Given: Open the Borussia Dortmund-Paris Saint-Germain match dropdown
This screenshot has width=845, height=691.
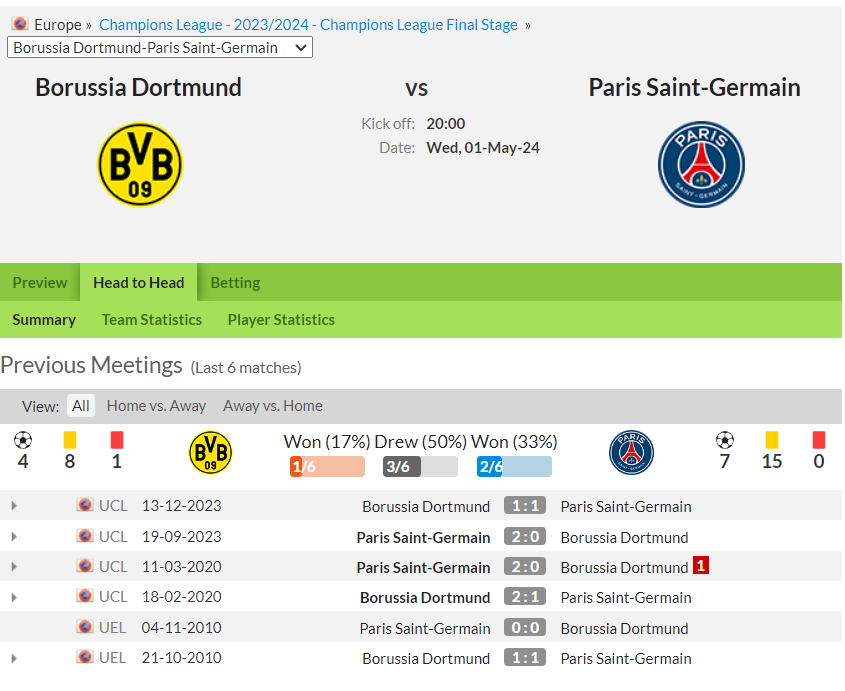Looking at the screenshot, I should (160, 47).
